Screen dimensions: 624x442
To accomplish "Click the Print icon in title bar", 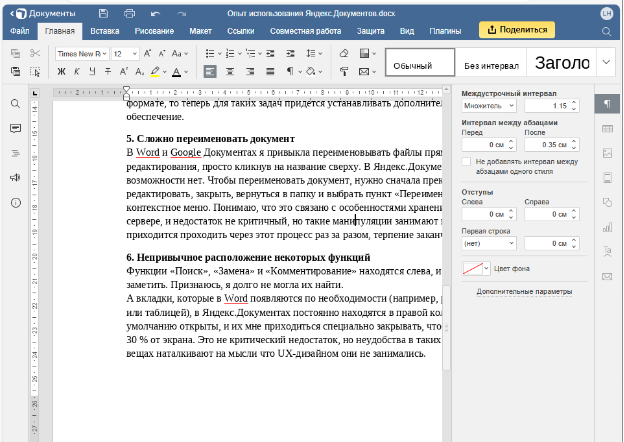I will (129, 13).
